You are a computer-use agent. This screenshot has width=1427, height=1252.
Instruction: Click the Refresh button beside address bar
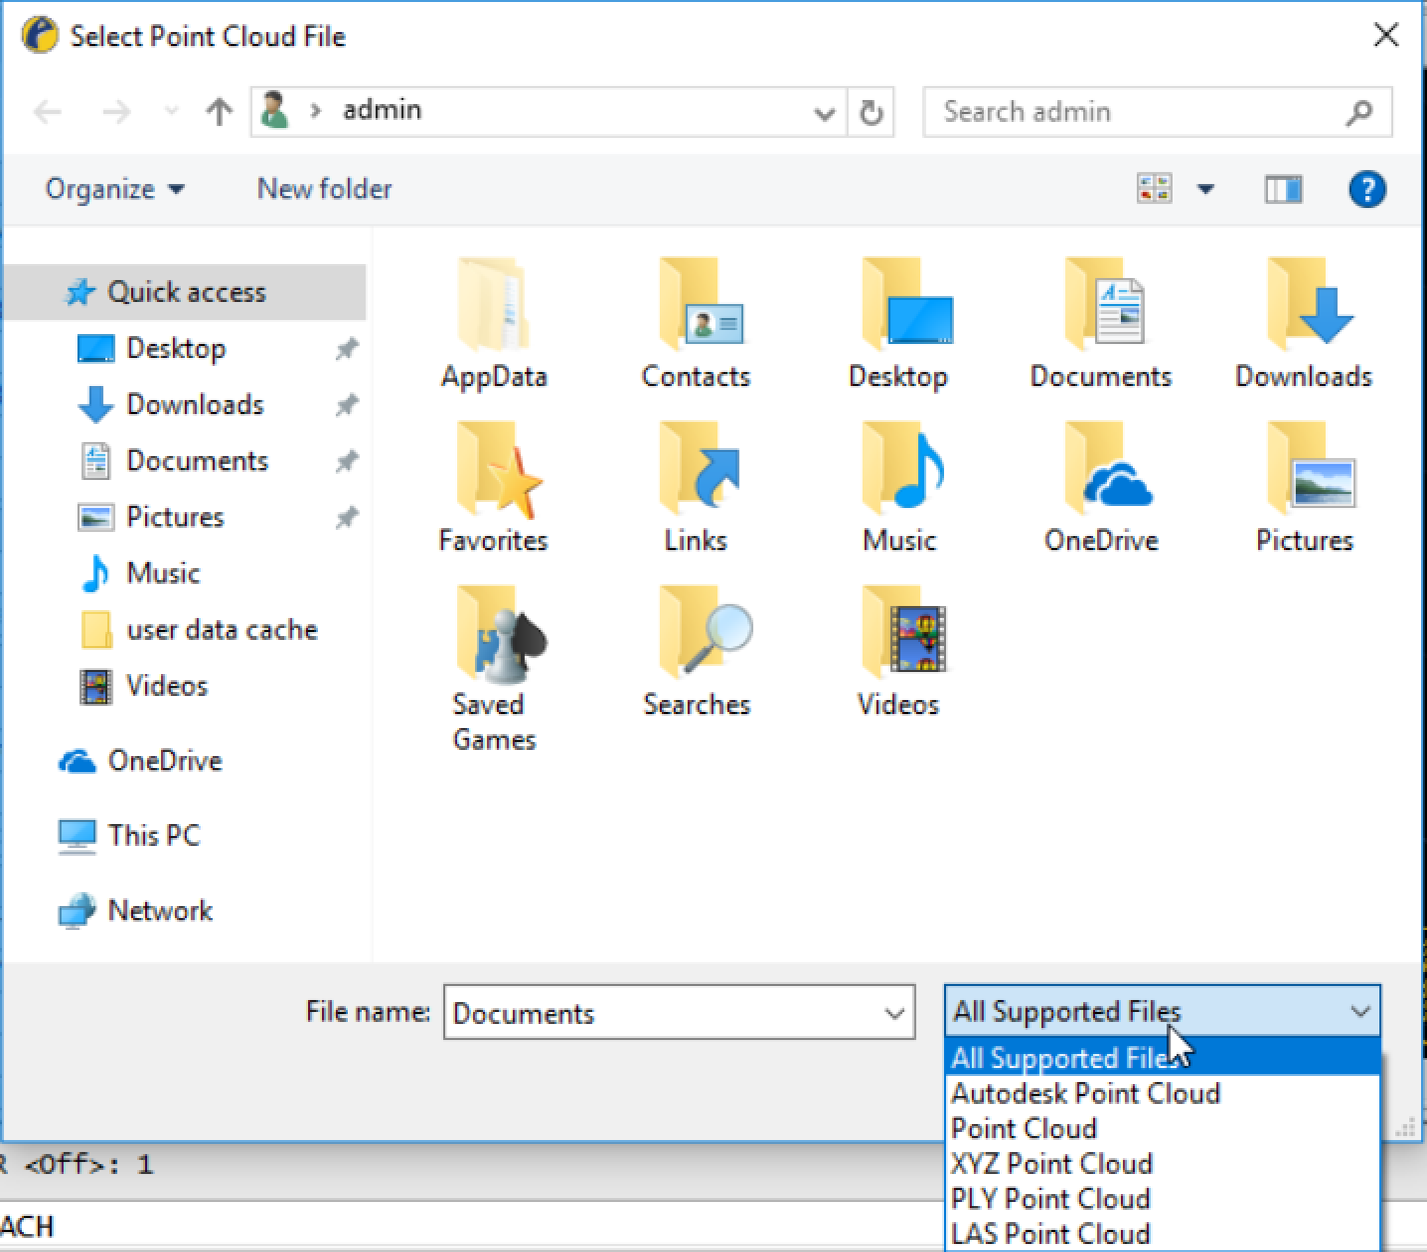(871, 112)
